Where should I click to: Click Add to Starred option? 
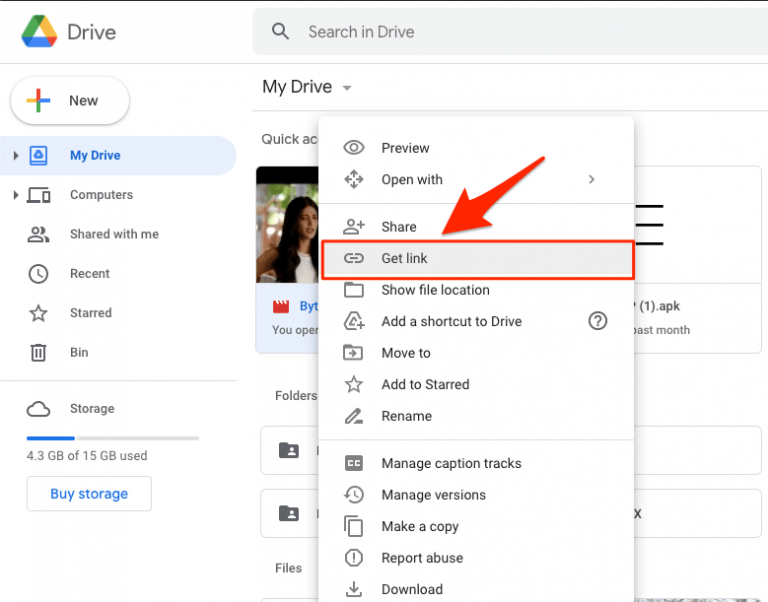[425, 385]
